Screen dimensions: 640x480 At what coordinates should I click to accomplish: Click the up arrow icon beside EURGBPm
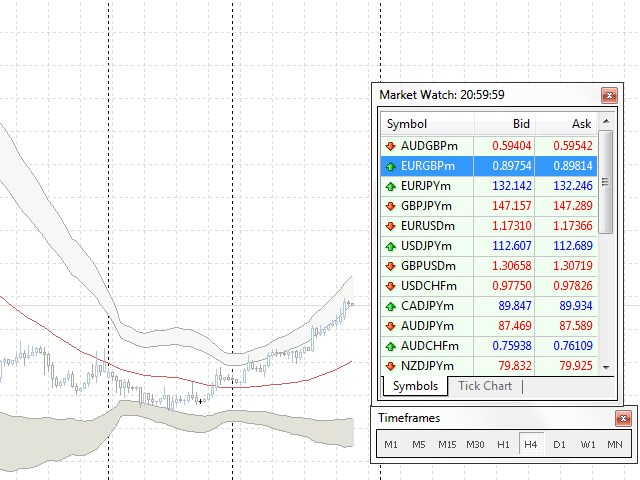(389, 166)
